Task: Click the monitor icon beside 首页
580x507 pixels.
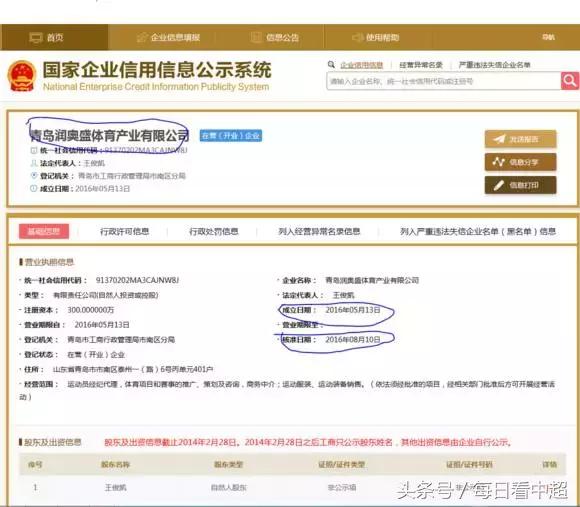Action: (x=36, y=38)
